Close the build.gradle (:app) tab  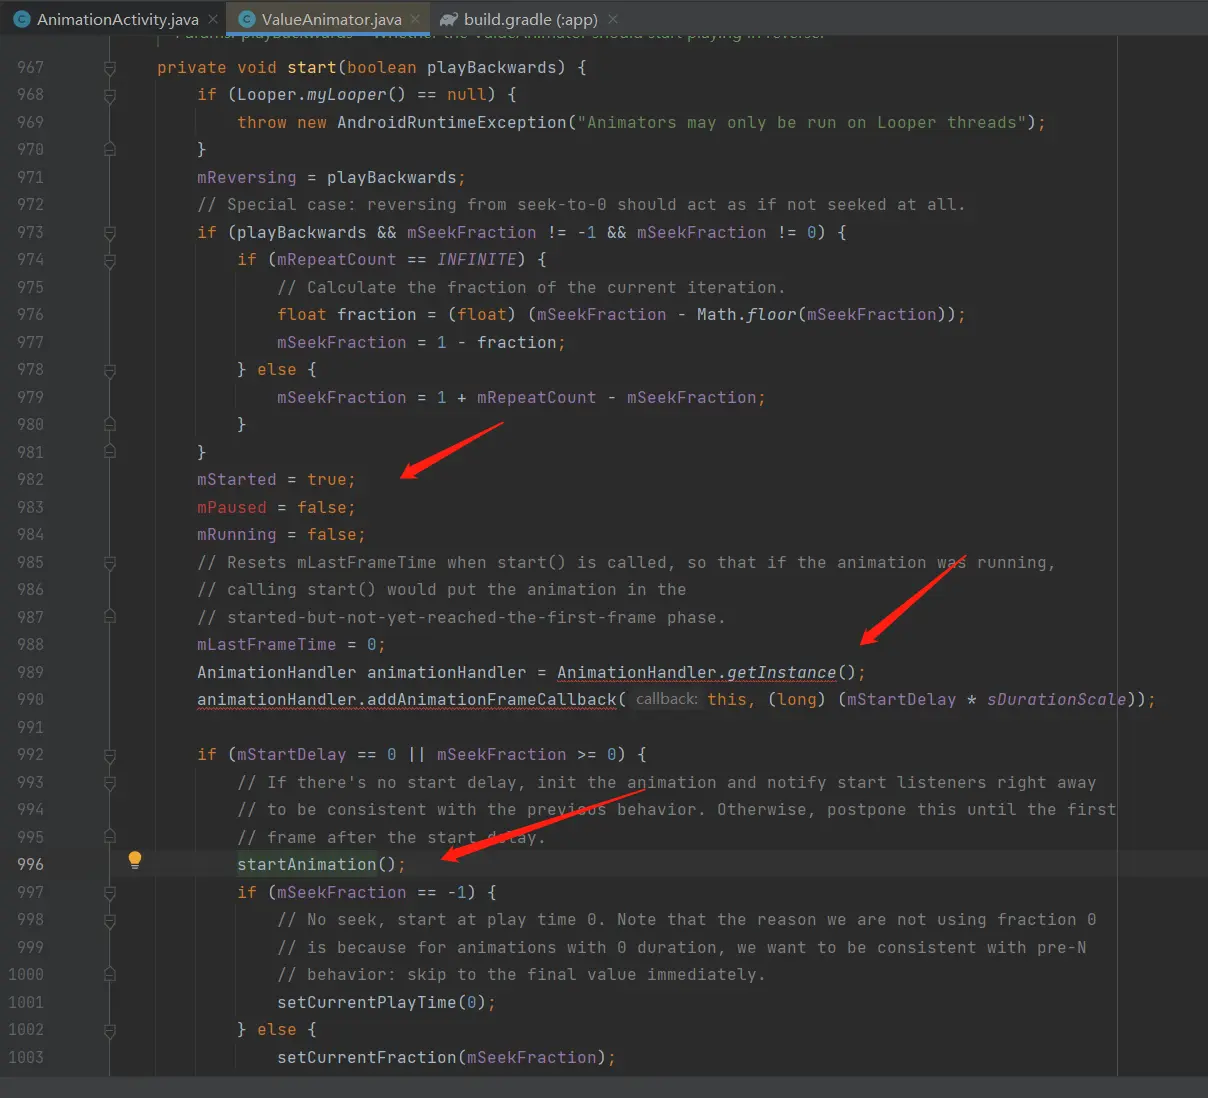[613, 19]
